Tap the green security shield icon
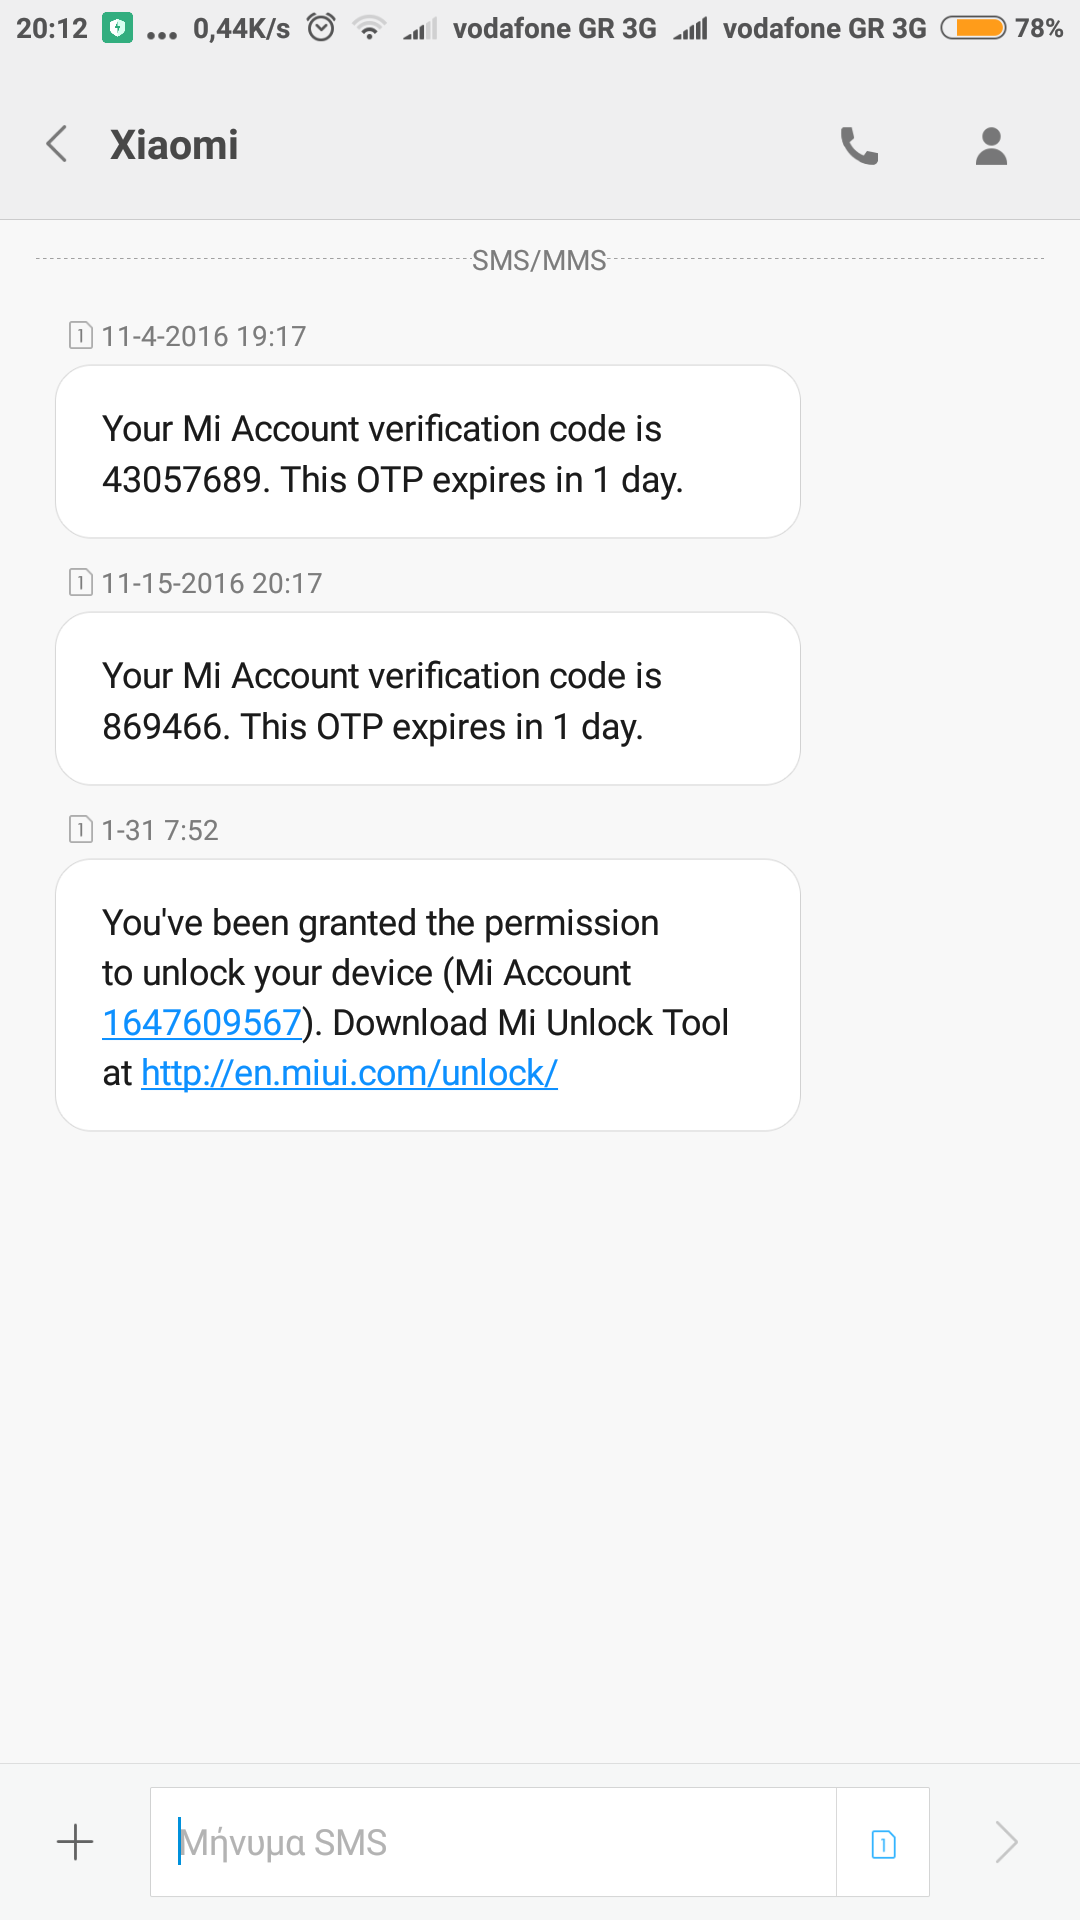The image size is (1080, 1920). 118,28
